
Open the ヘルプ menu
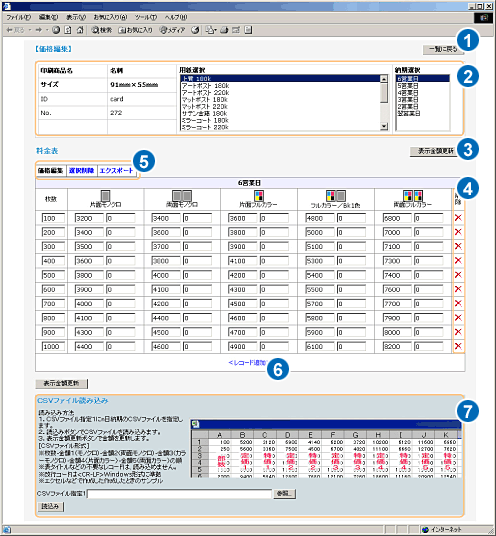click(176, 17)
